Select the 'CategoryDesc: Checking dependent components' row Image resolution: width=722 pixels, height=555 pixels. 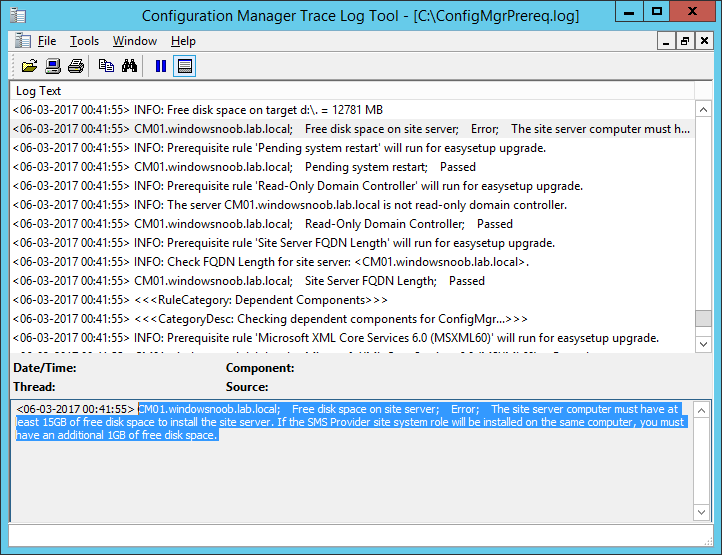[352, 319]
